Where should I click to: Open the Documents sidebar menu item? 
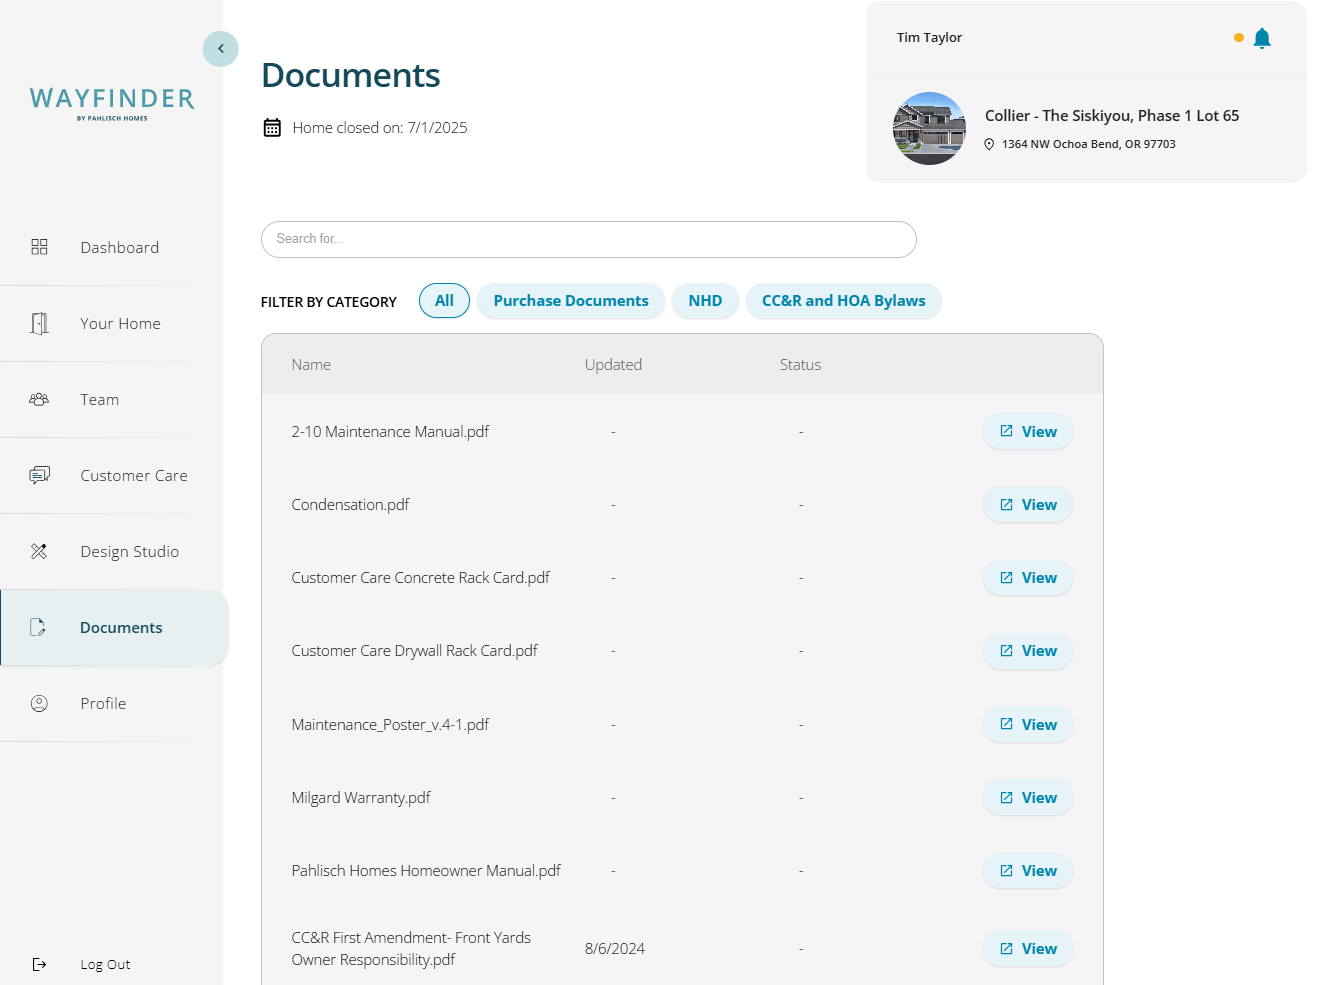pyautogui.click(x=120, y=627)
